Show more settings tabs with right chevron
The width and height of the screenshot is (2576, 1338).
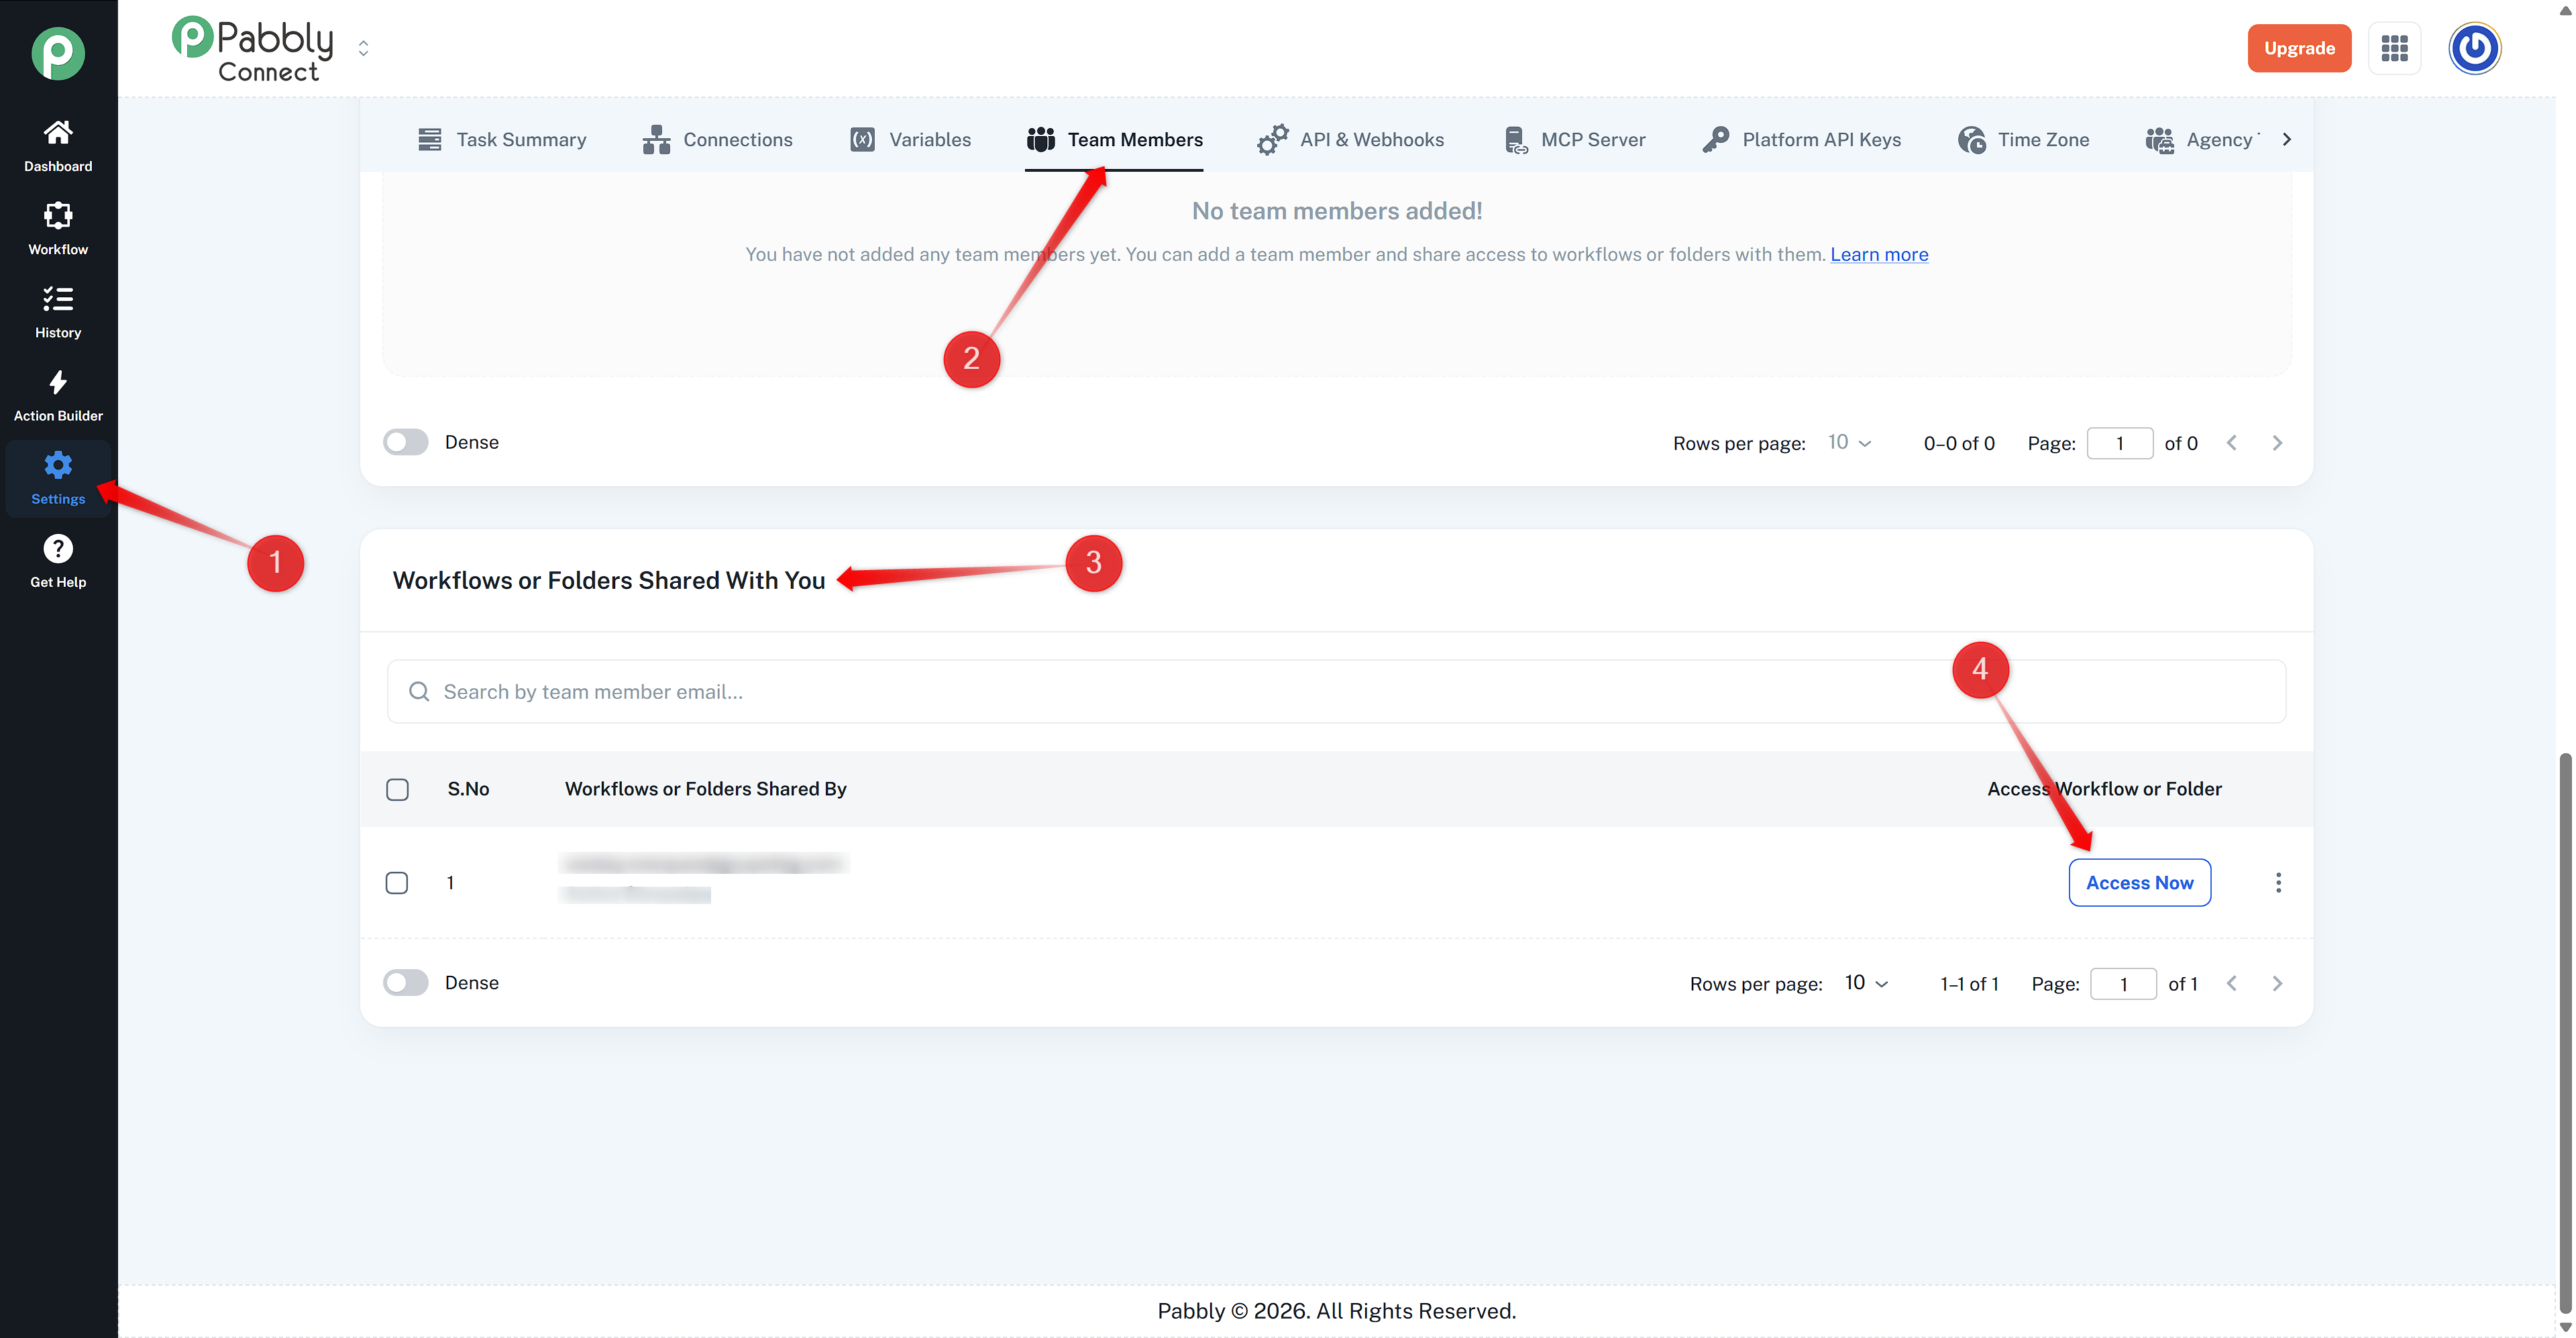pyautogui.click(x=2286, y=139)
